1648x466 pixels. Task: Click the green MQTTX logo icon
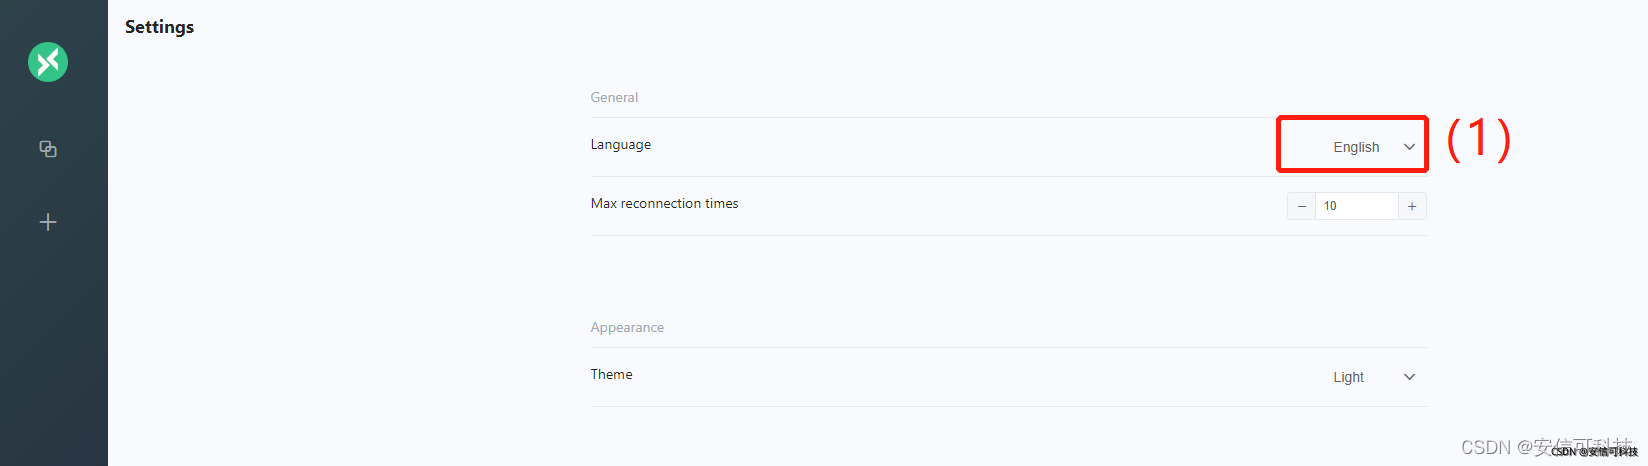(x=48, y=62)
